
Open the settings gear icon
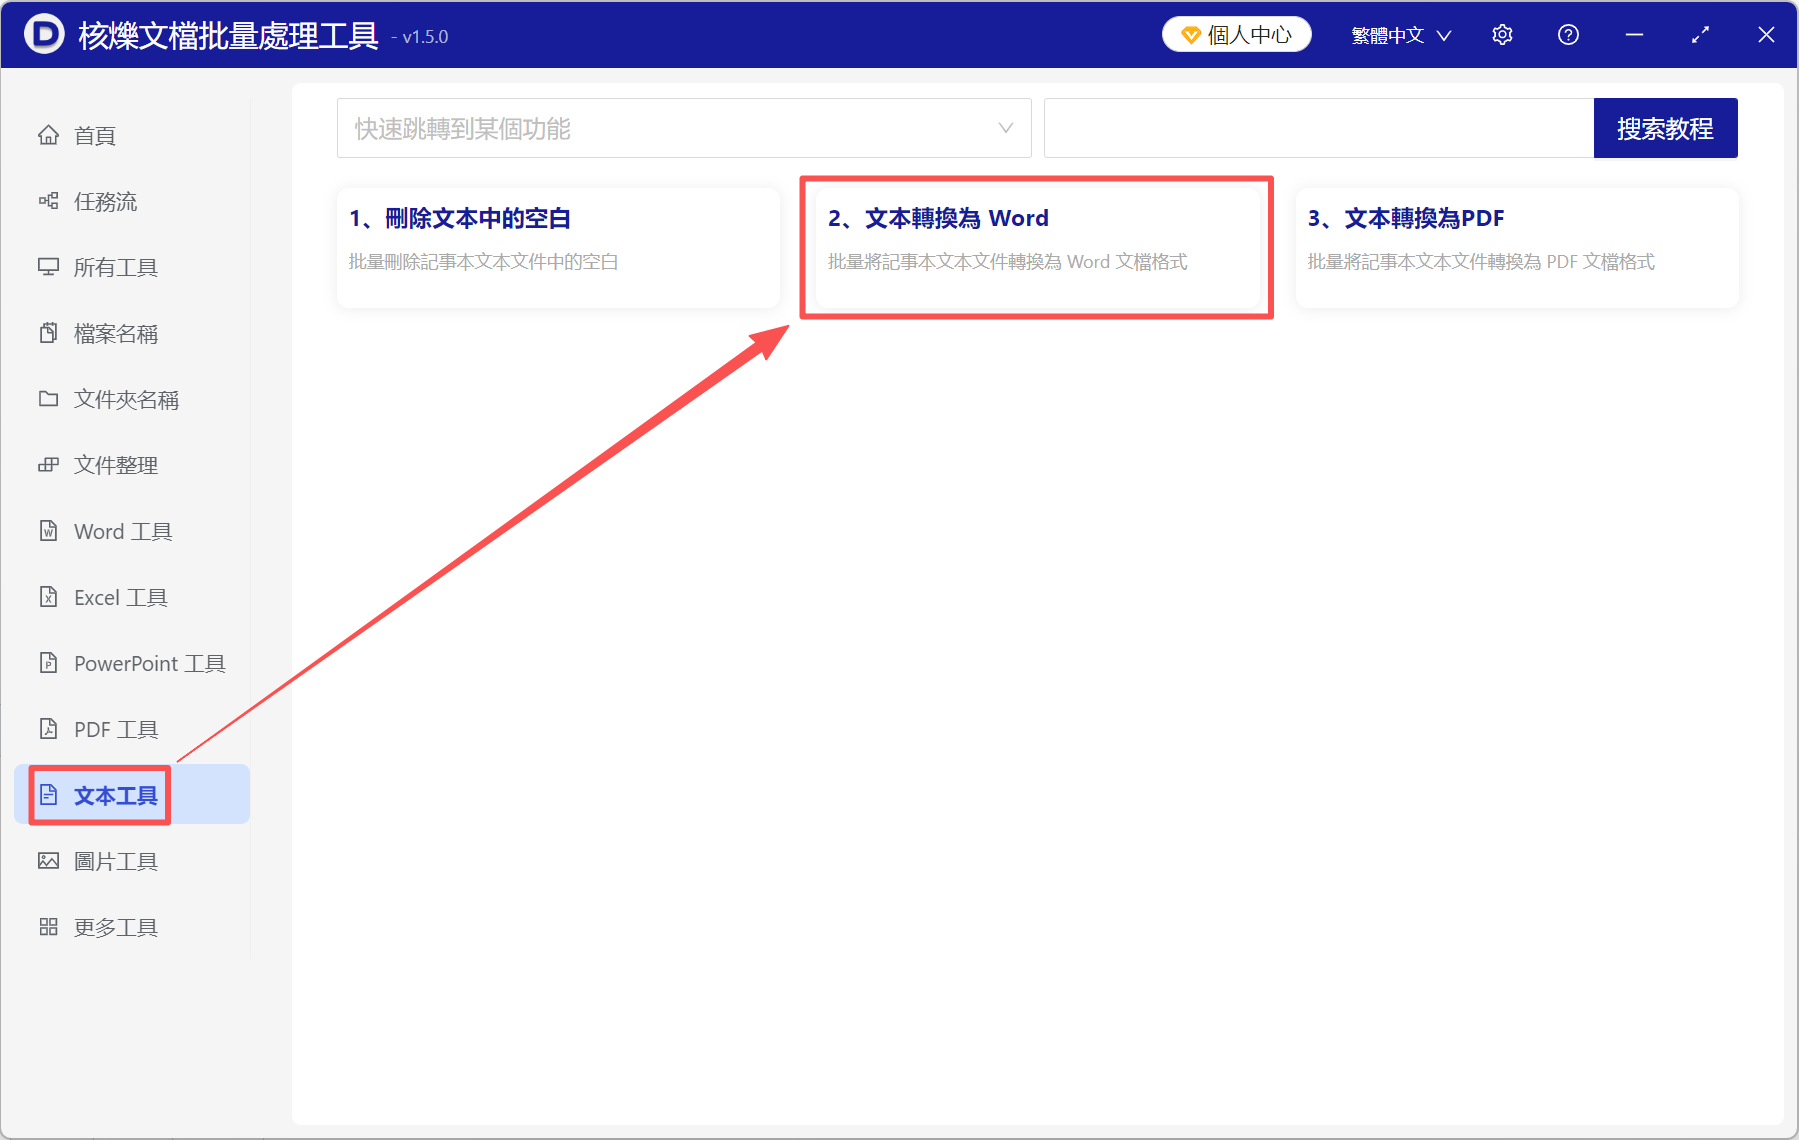click(x=1502, y=34)
